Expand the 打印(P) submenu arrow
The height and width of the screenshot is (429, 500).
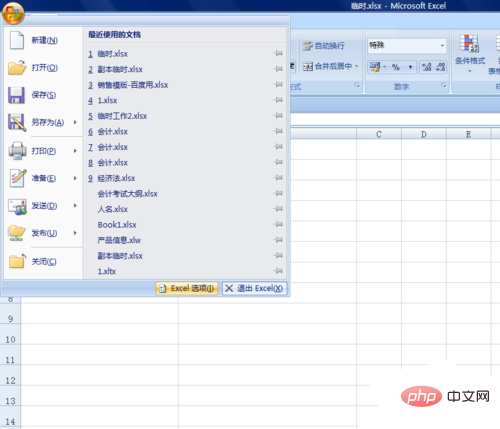[x=75, y=151]
